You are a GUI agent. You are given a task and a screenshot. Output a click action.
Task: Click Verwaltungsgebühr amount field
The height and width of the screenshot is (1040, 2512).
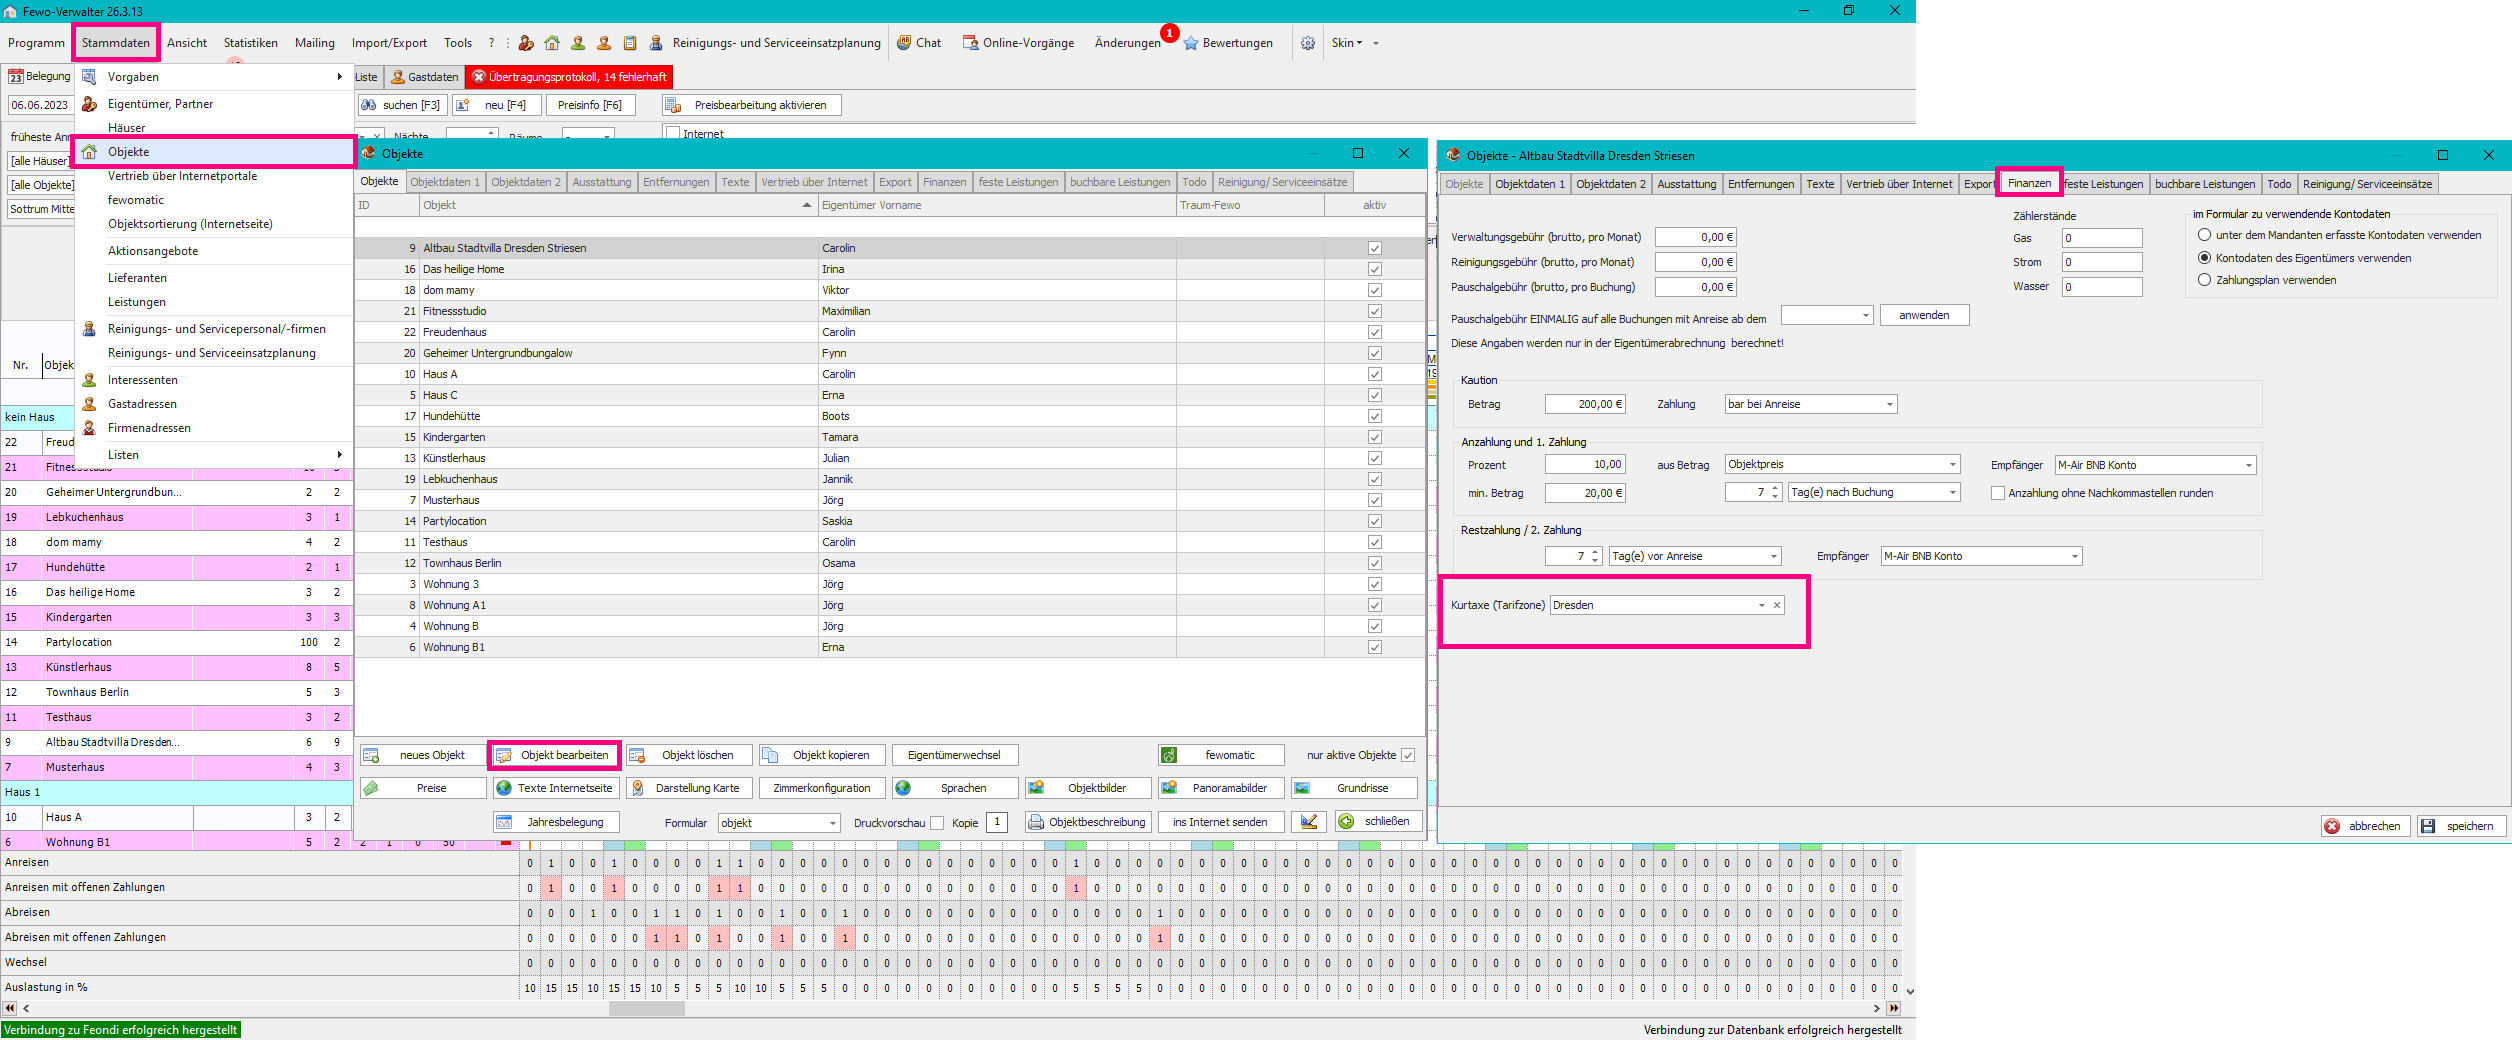pos(1695,237)
